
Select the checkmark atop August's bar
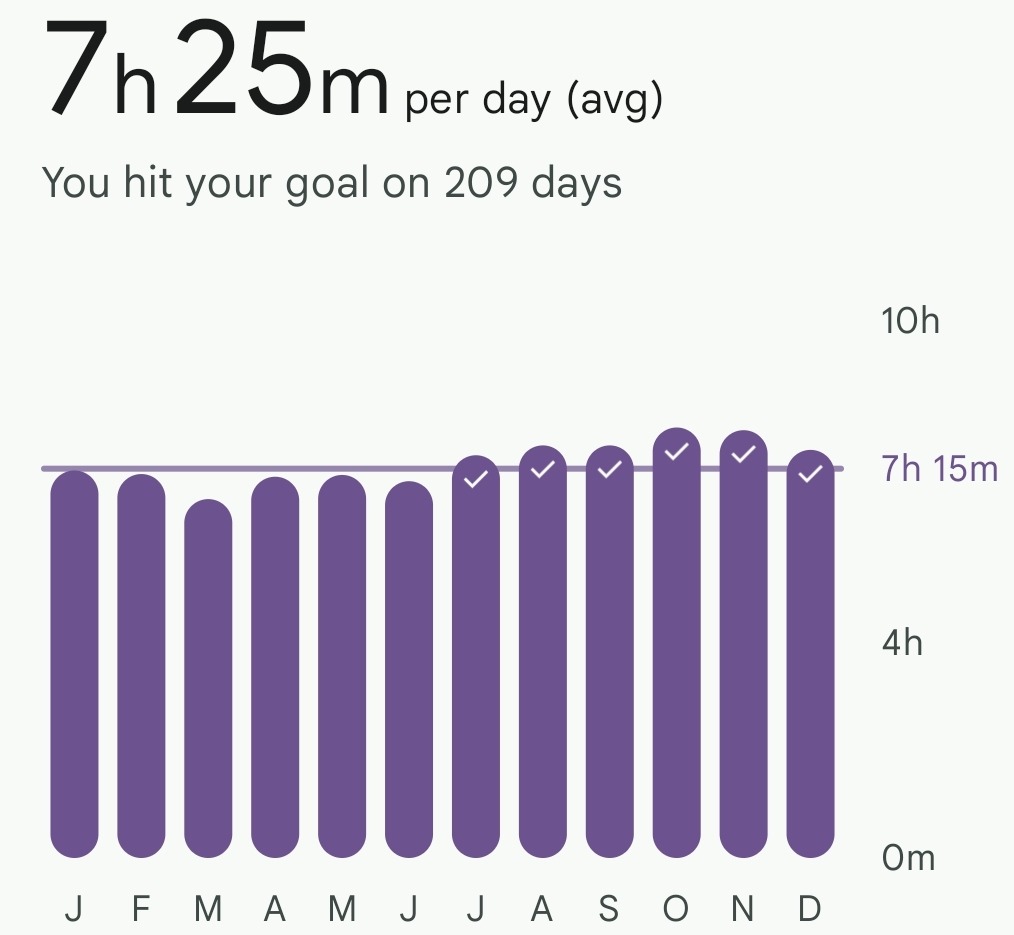[x=543, y=469]
